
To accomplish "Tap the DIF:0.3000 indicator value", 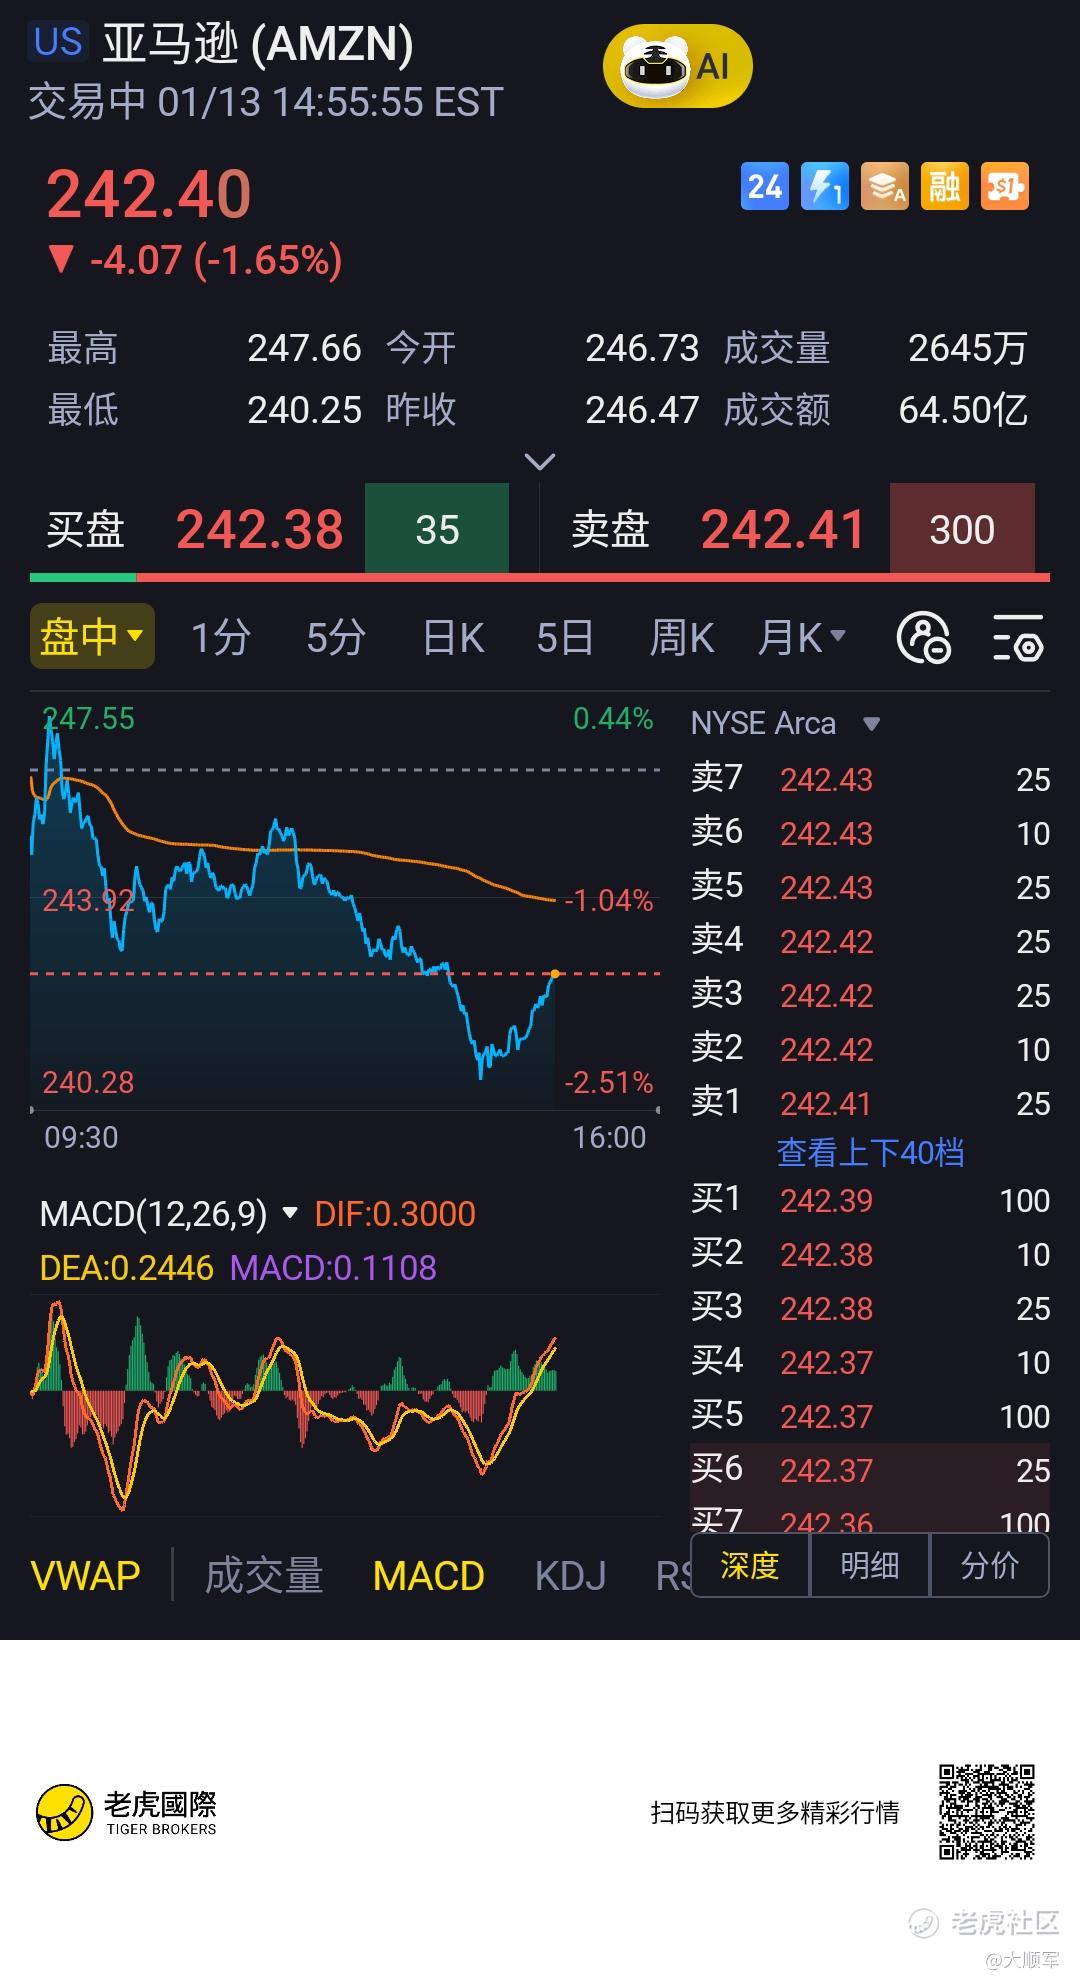I will pyautogui.click(x=395, y=1214).
